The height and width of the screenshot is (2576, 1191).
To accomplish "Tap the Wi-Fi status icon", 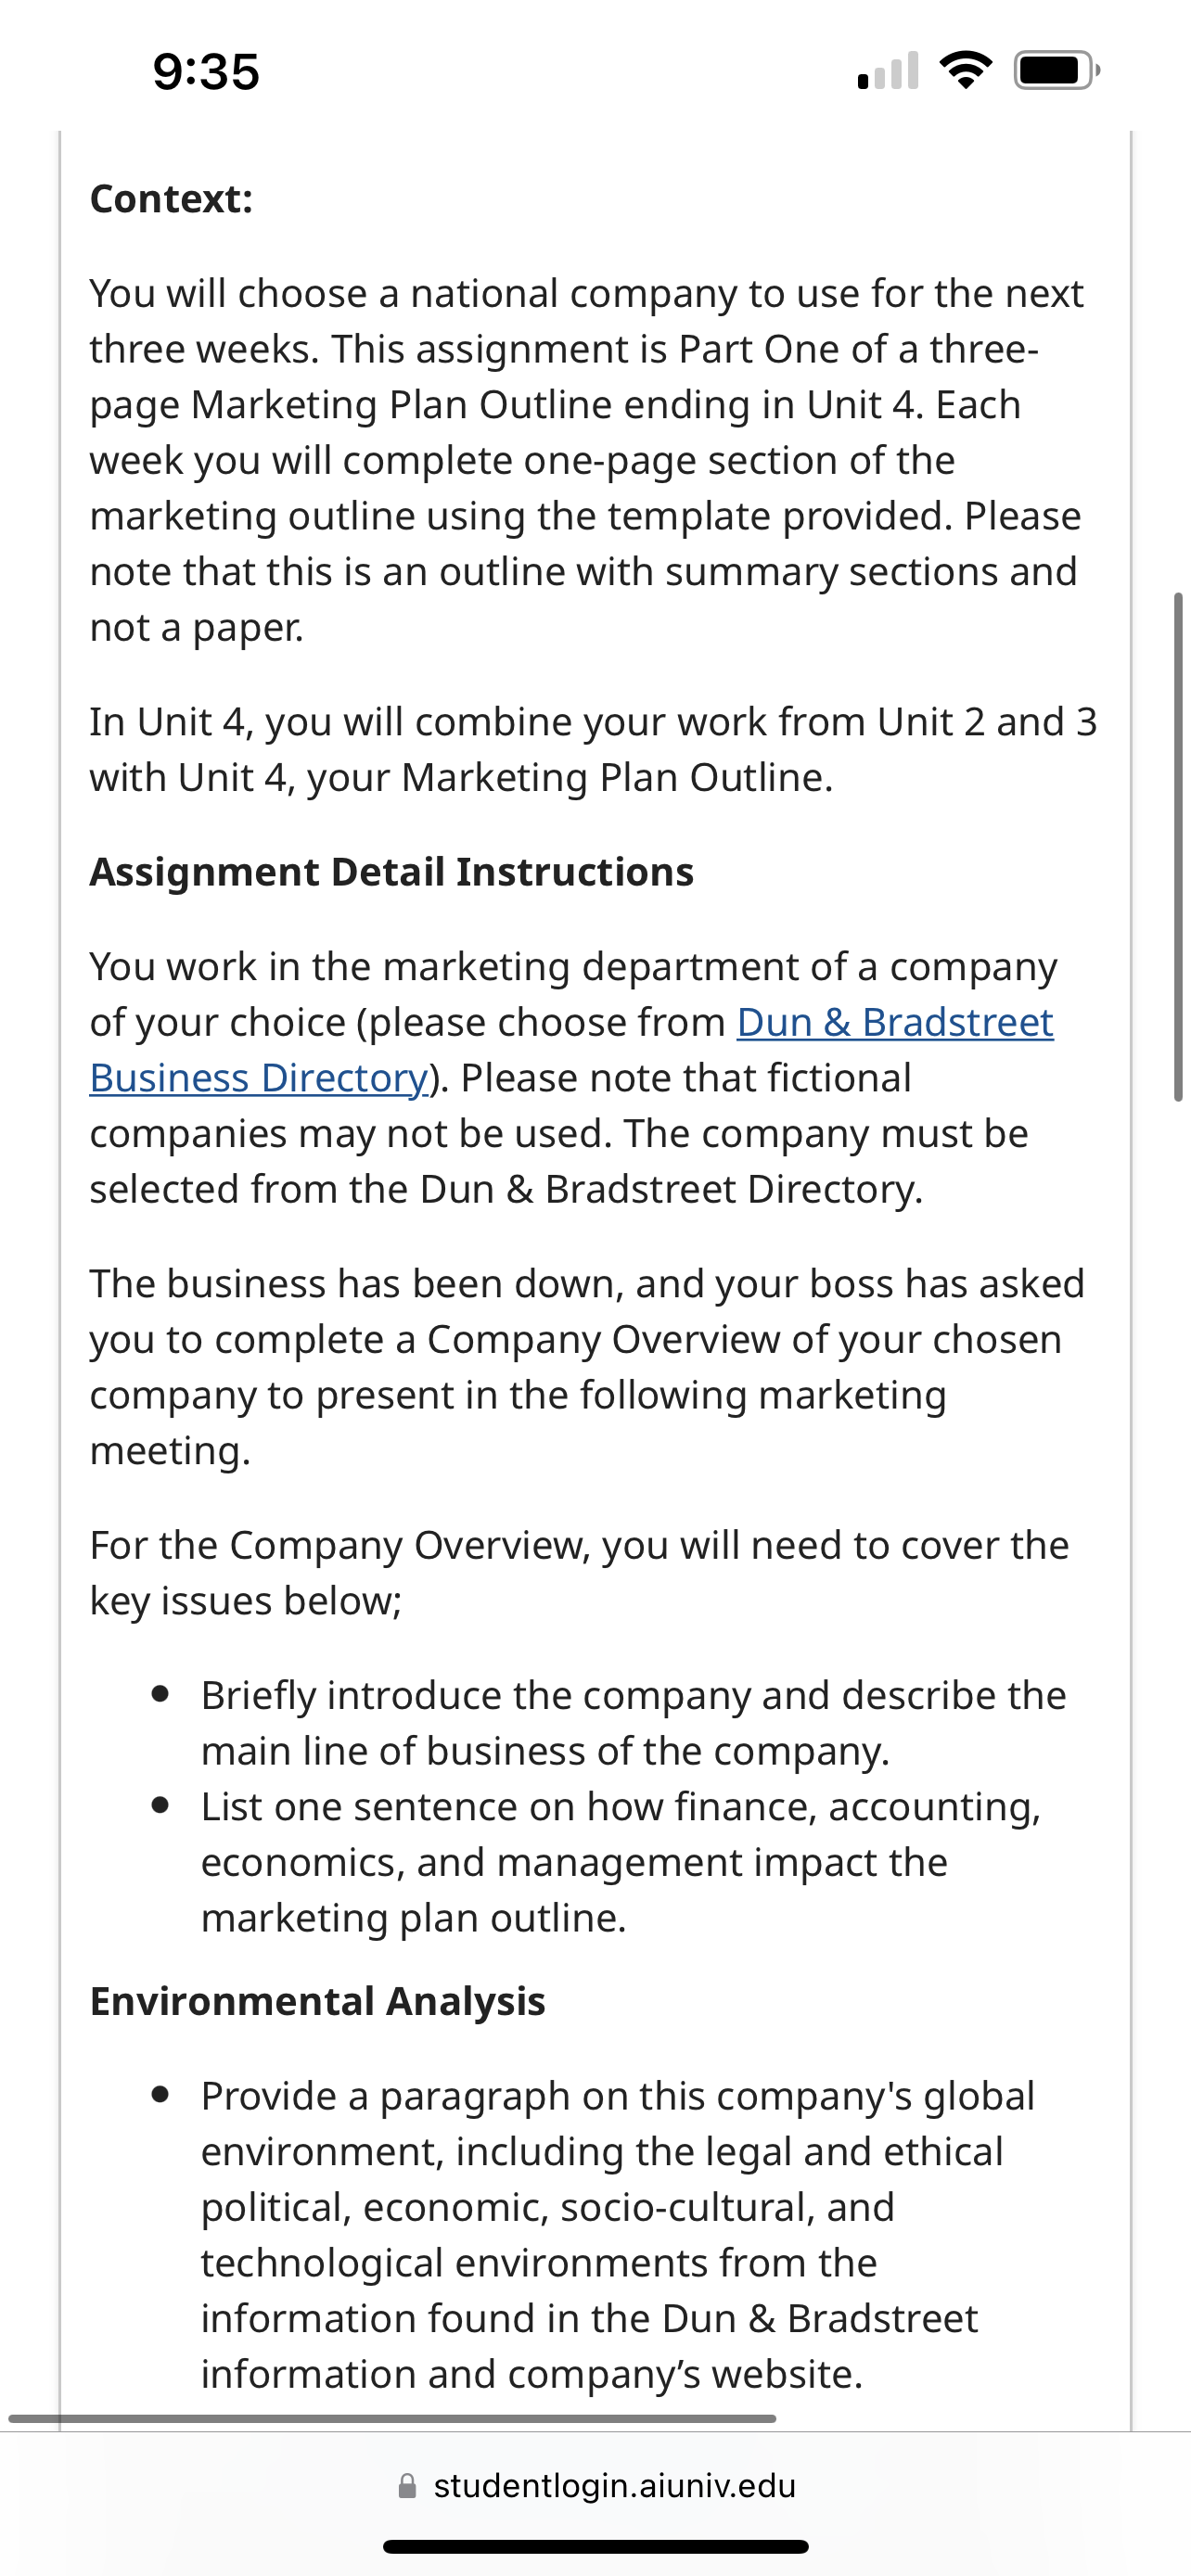I will [966, 70].
